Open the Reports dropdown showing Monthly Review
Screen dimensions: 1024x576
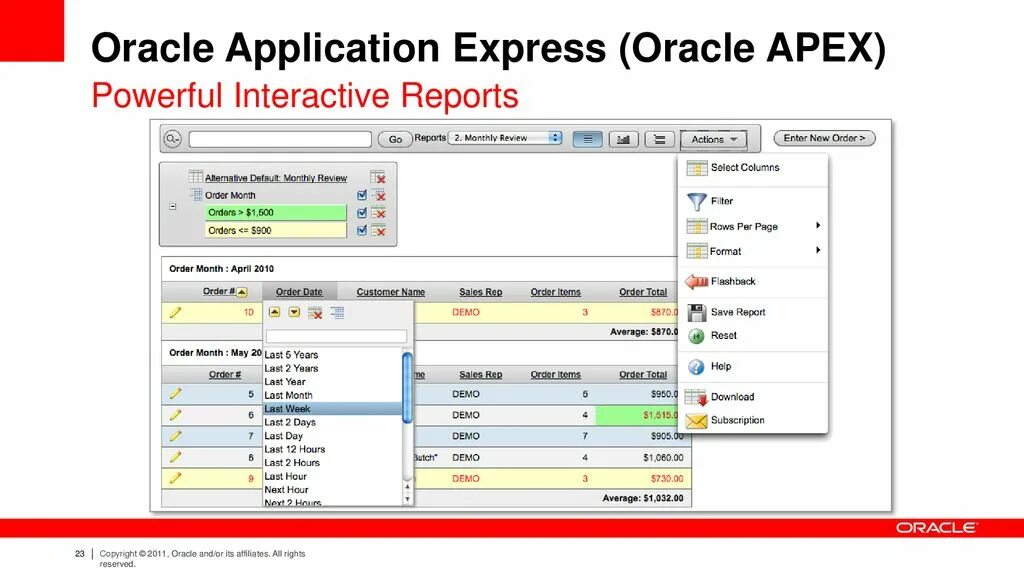click(x=505, y=138)
